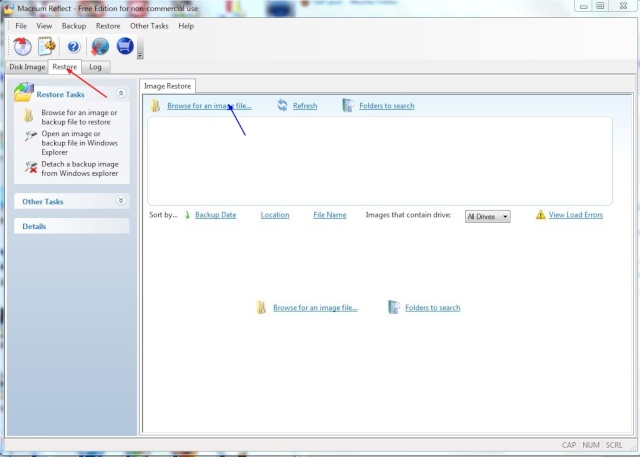The height and width of the screenshot is (457, 640).
Task: Open the toolbar options overflow arrow
Action: pos(140,55)
